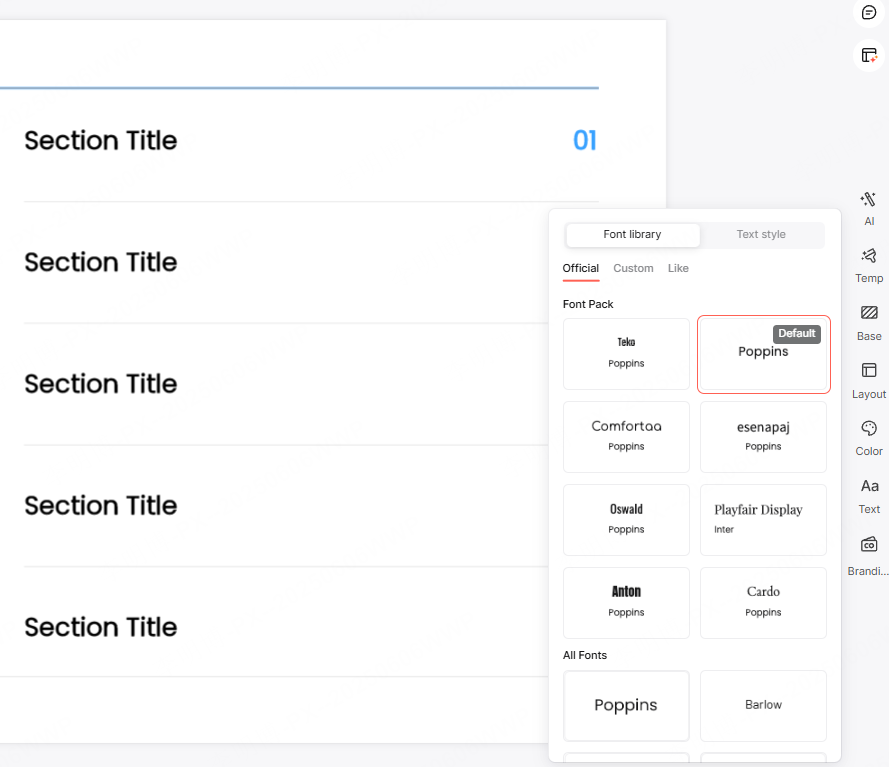Switch to the Custom fonts tab

point(633,268)
